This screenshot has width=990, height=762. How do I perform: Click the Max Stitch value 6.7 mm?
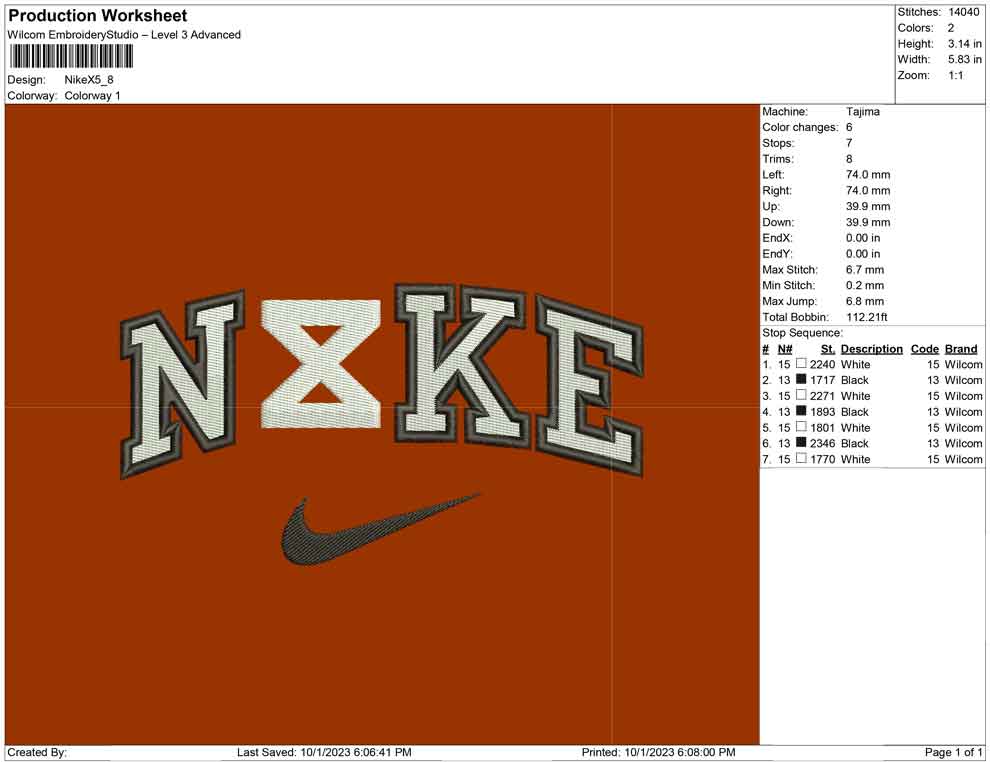tap(865, 270)
